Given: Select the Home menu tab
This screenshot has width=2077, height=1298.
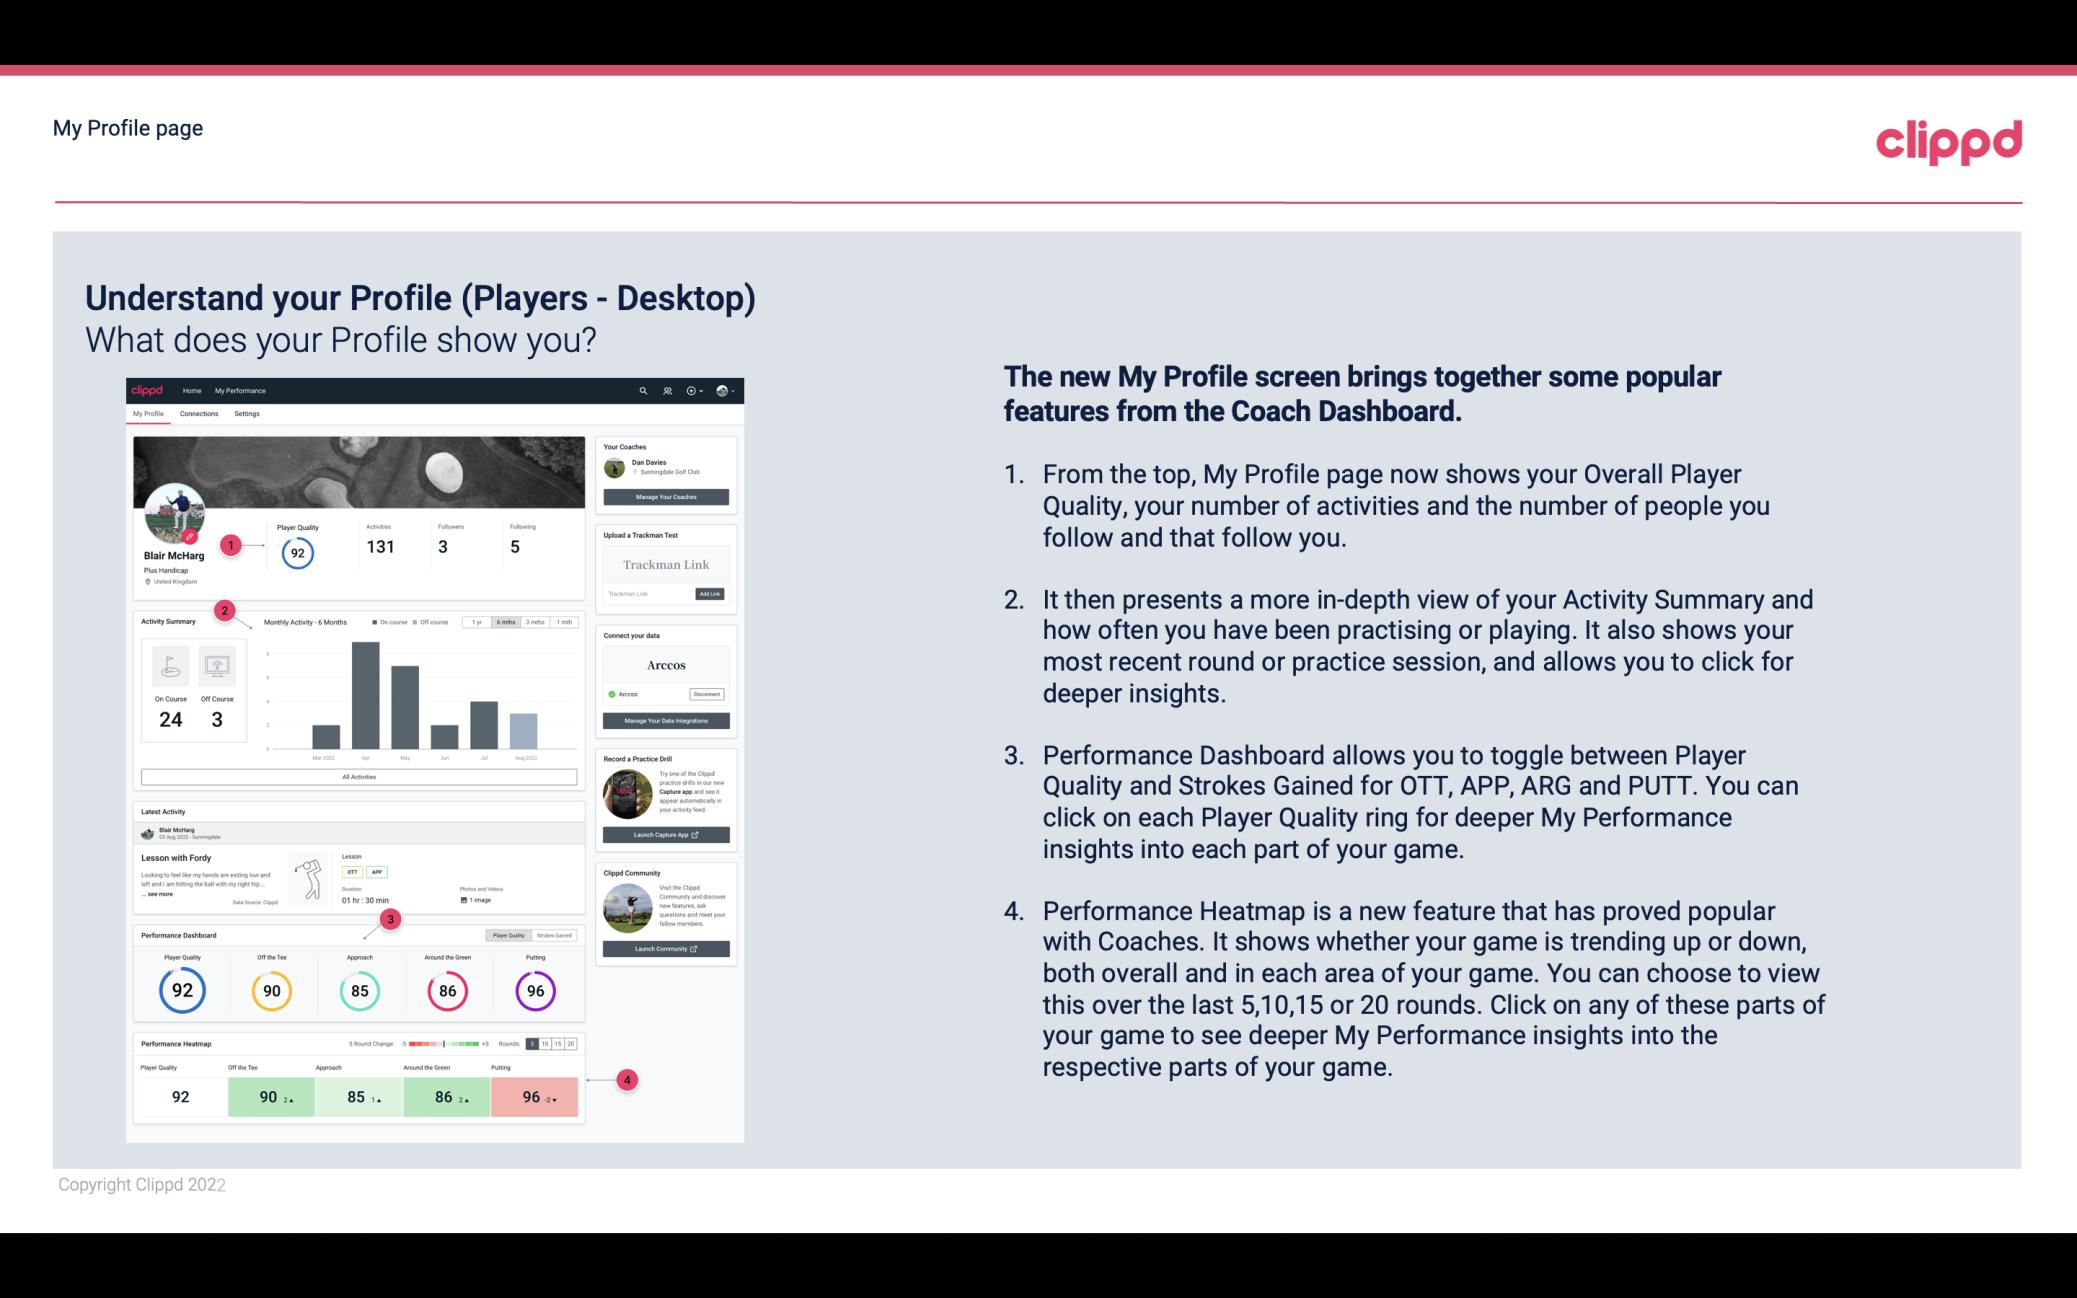Looking at the screenshot, I should 191,390.
